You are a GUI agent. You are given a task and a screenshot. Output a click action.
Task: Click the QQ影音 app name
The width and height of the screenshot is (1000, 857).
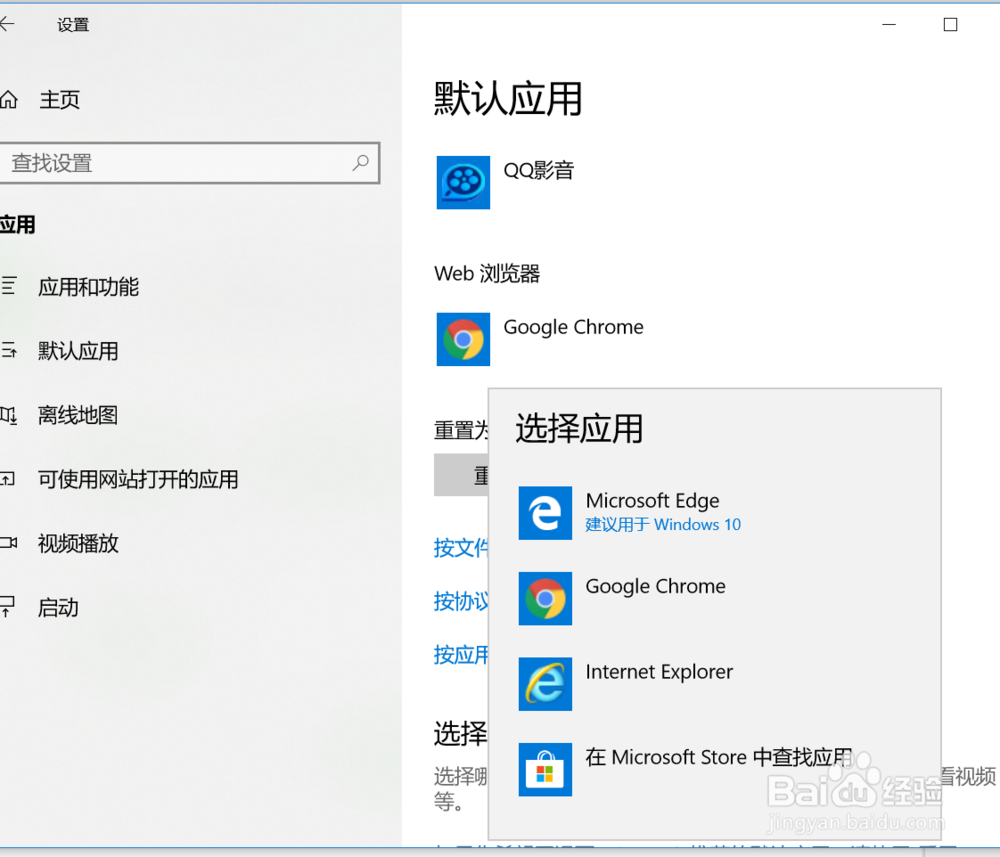click(539, 170)
